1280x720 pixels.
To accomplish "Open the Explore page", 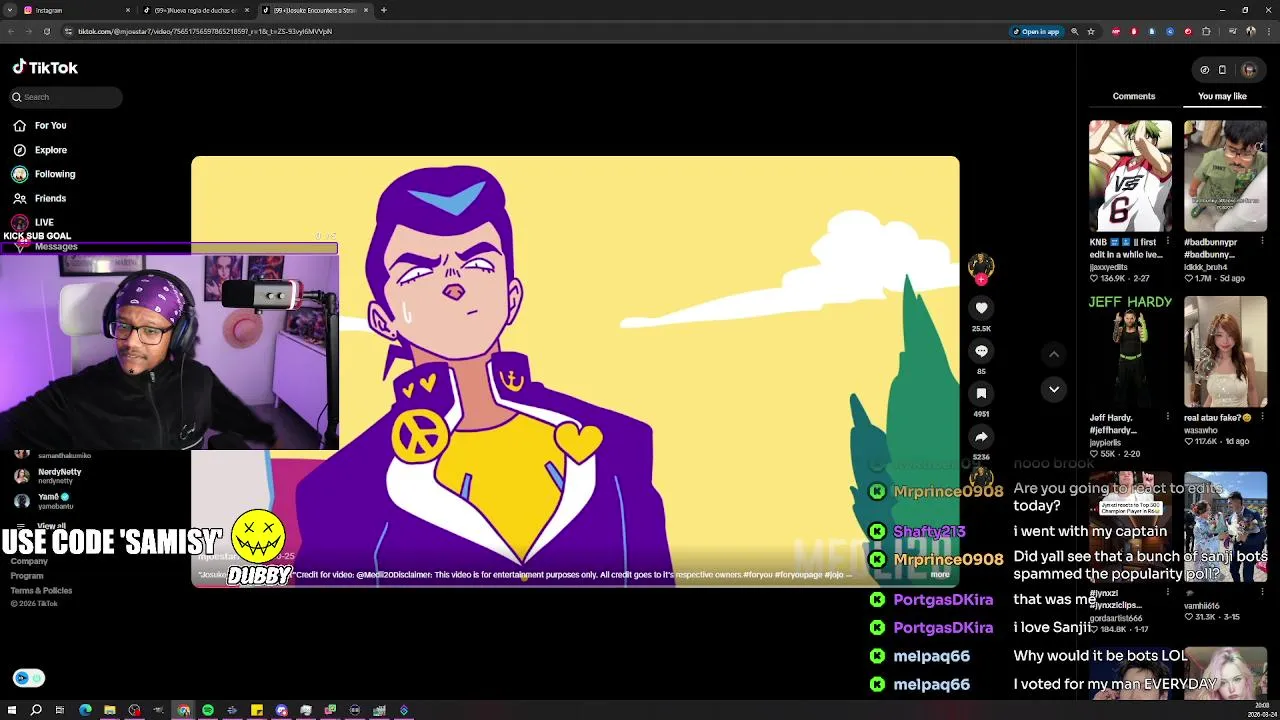I will (40, 150).
